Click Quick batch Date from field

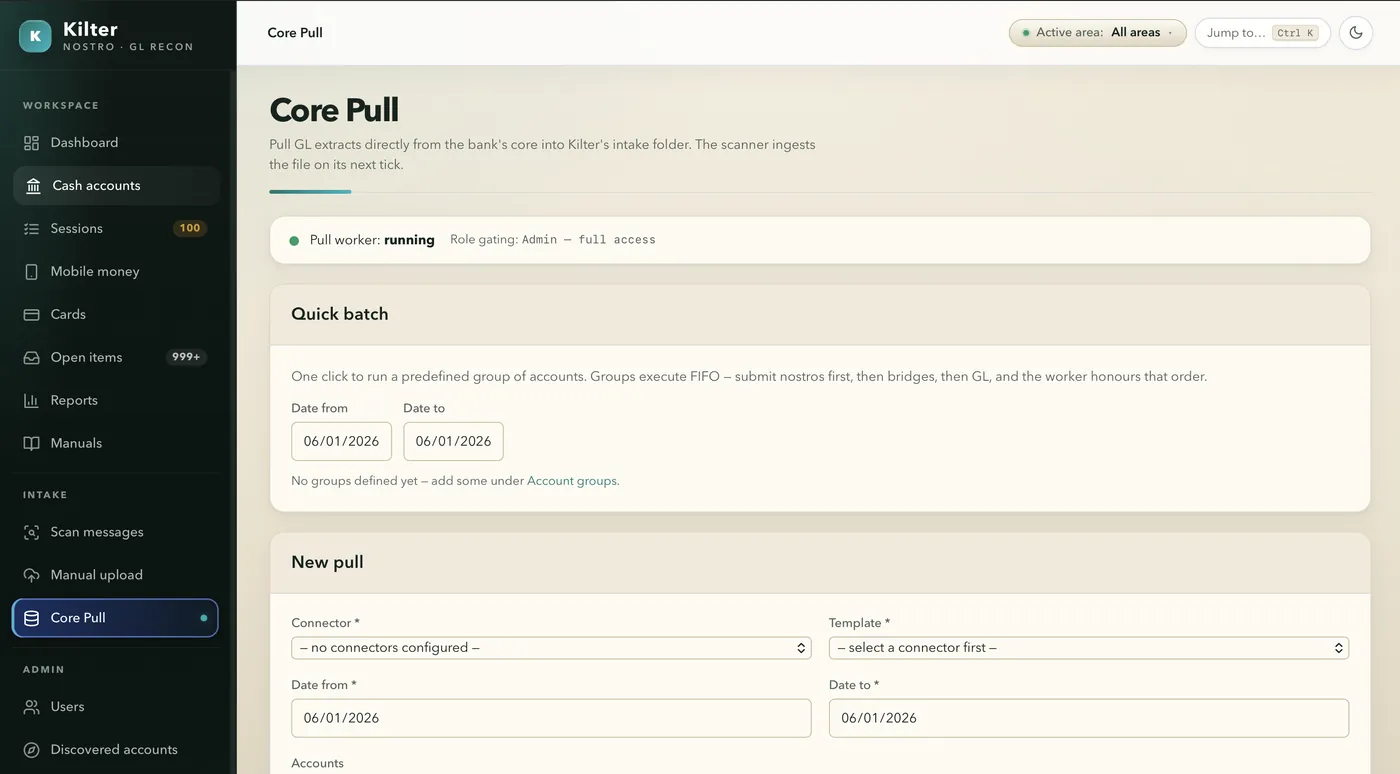coord(341,441)
